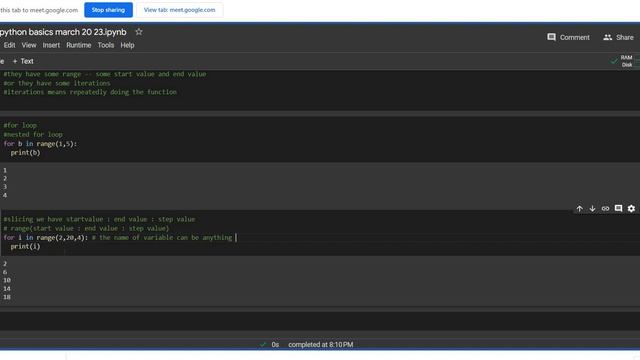Star the python basics notebook
The image size is (640, 360).
(139, 32)
